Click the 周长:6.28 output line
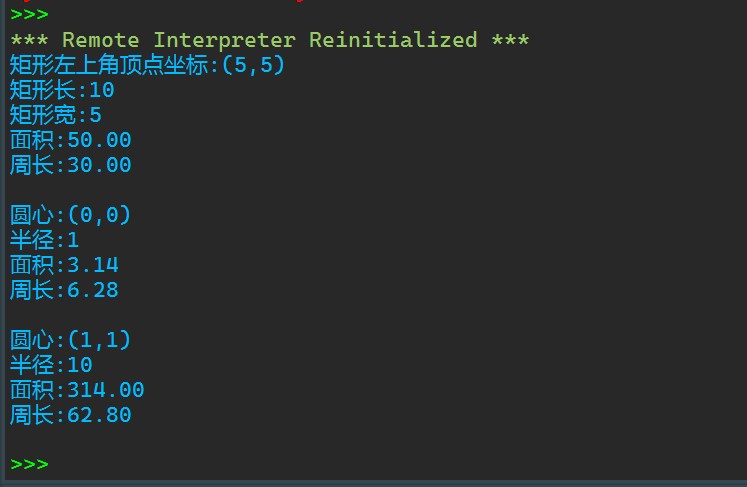Image resolution: width=747 pixels, height=487 pixels. click(63, 290)
